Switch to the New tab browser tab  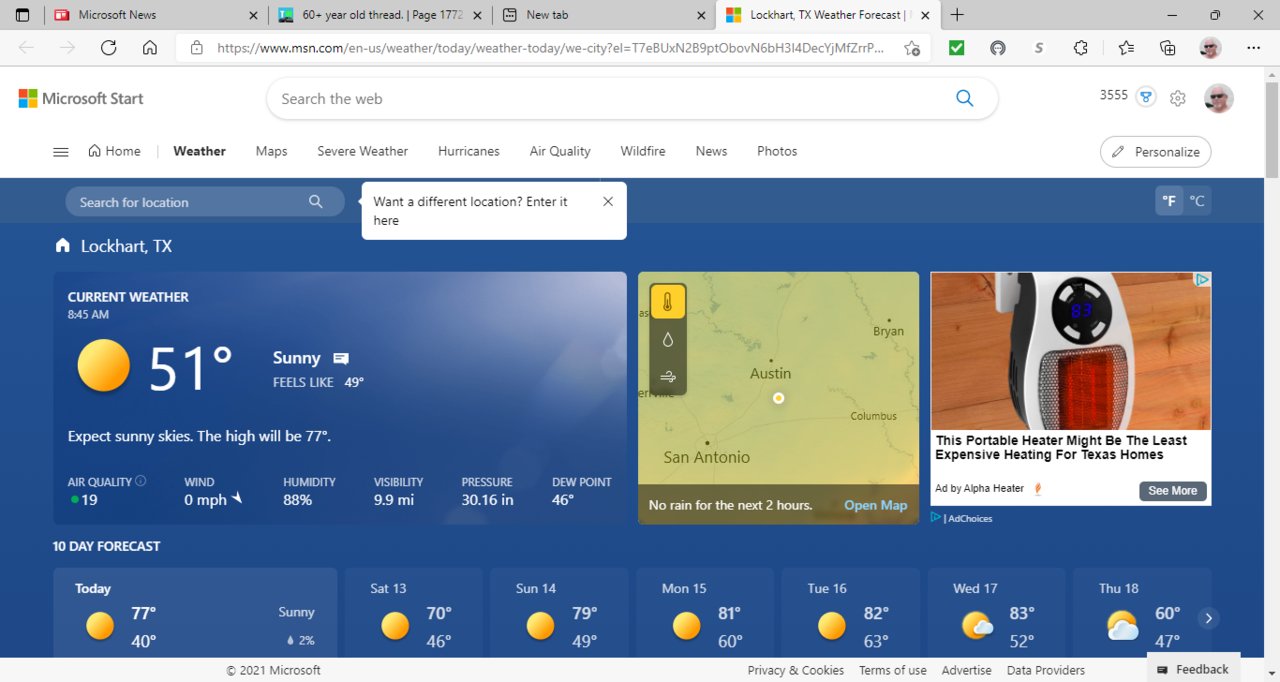603,15
